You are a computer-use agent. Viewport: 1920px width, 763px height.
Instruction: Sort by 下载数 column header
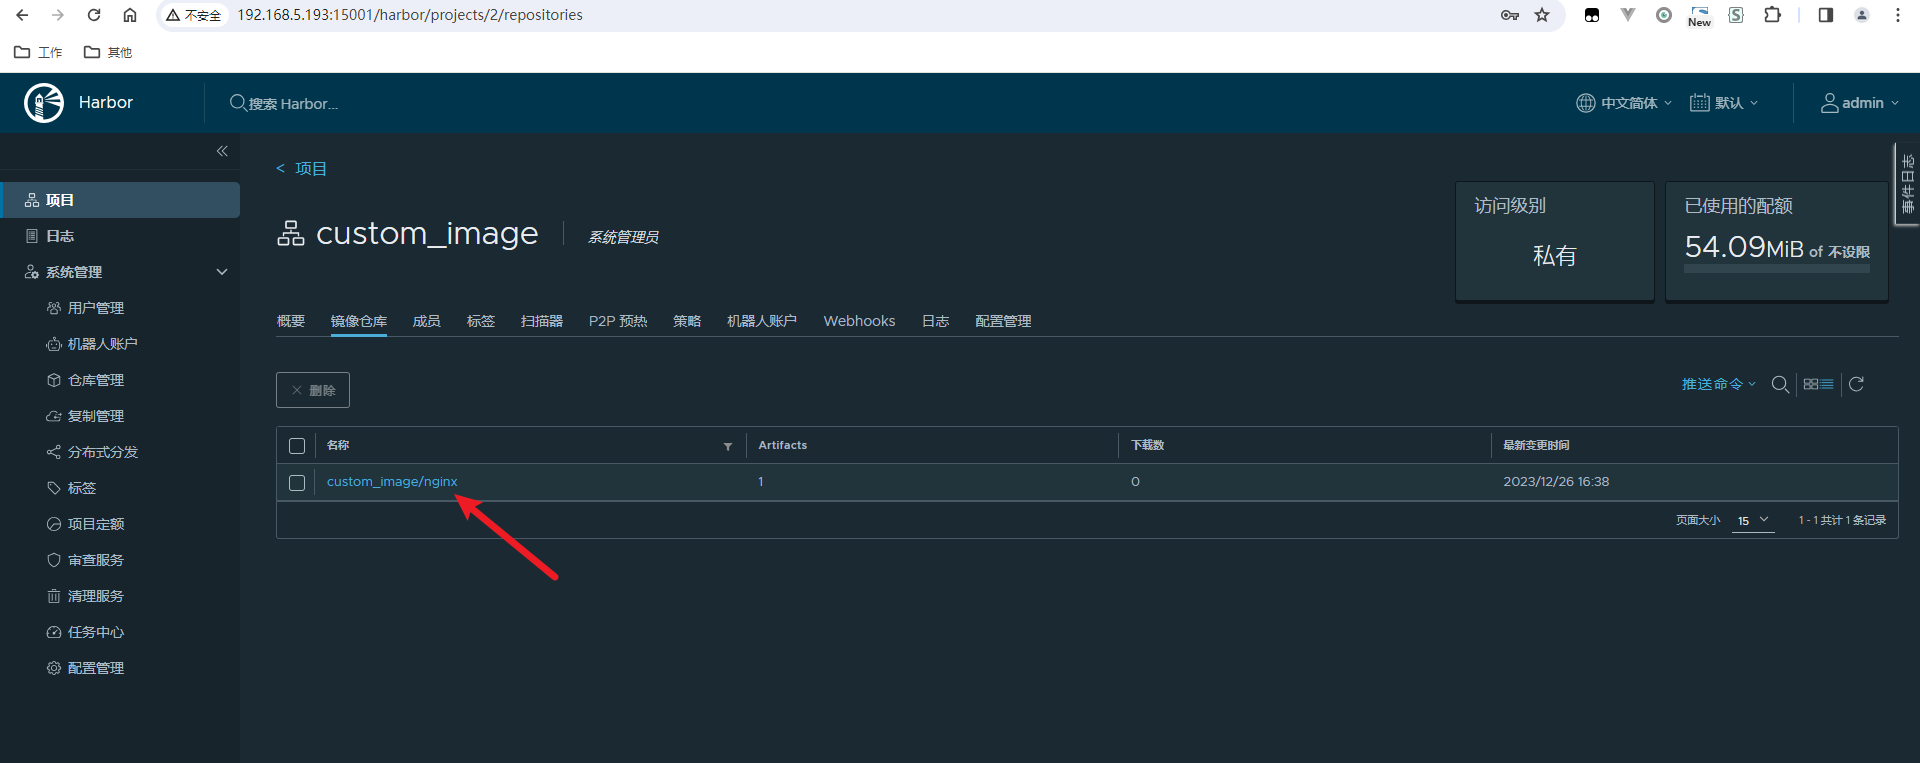tap(1148, 446)
